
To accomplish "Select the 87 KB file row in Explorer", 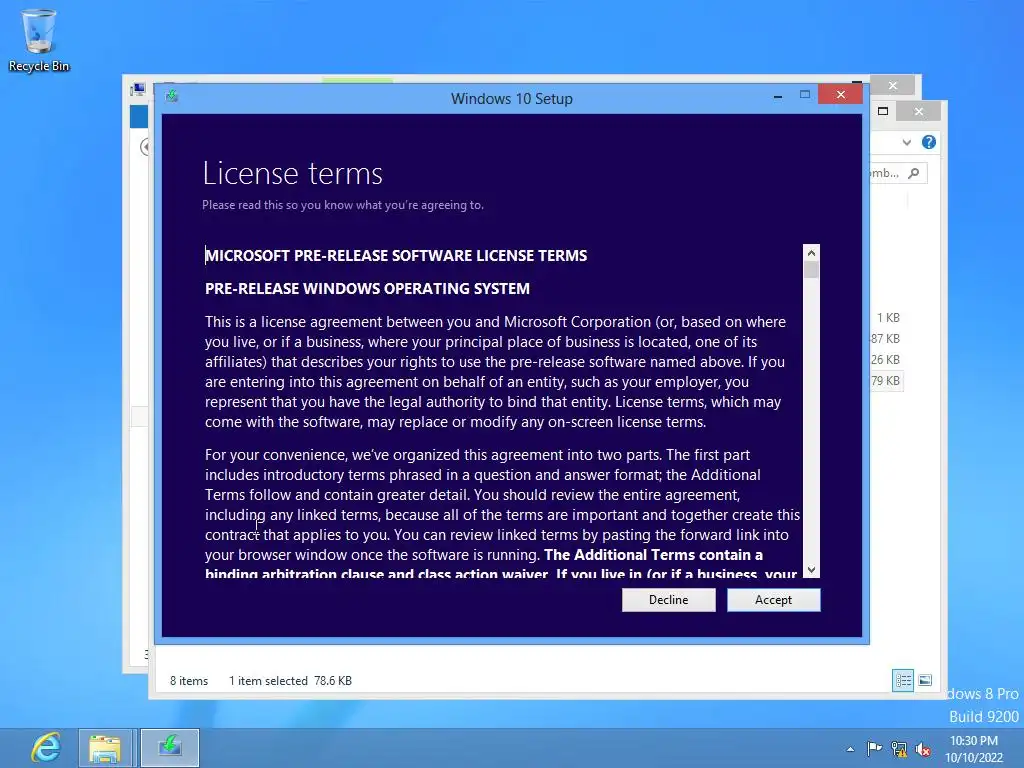I will click(x=886, y=339).
